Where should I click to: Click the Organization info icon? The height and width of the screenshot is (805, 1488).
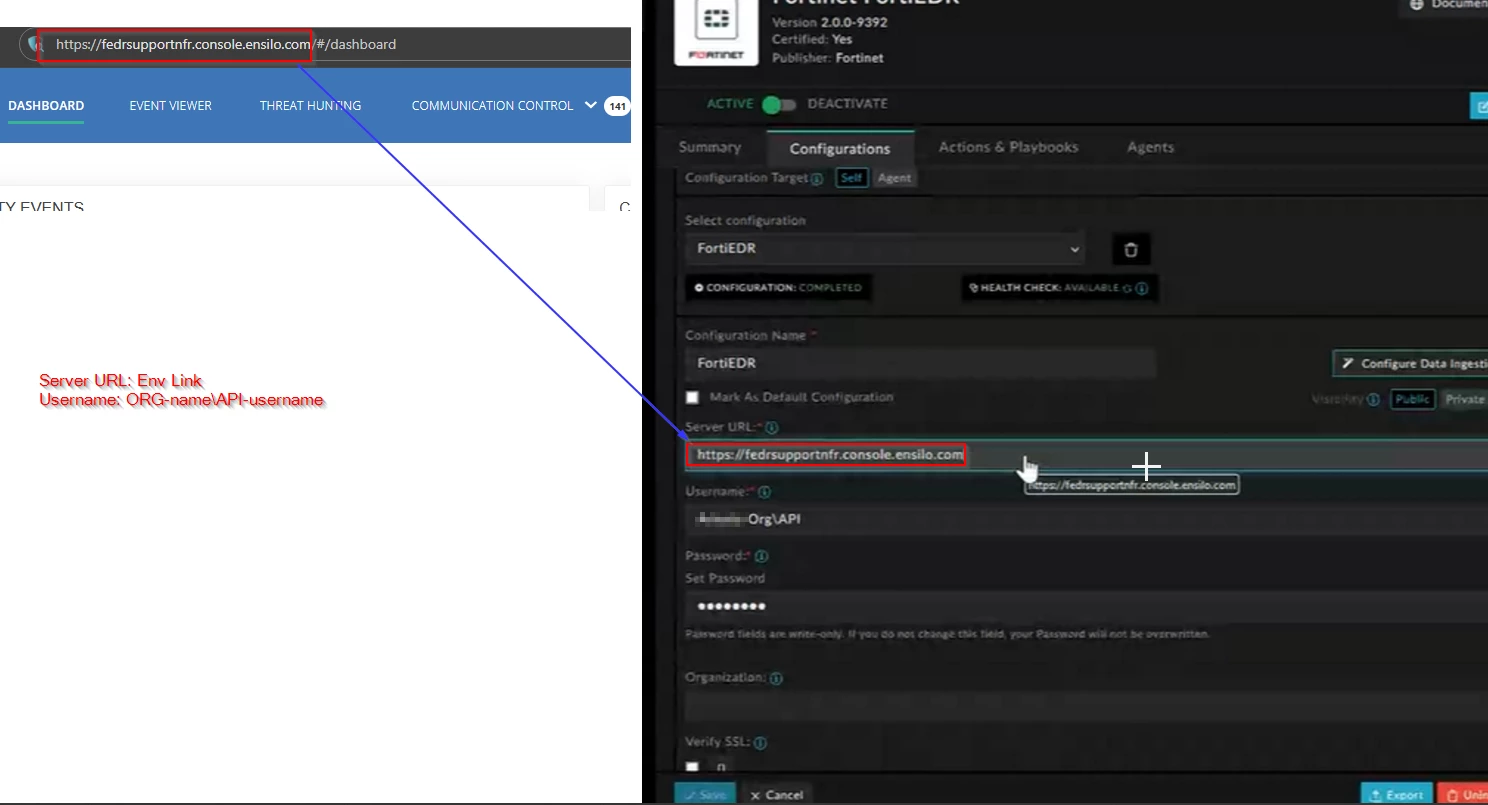tap(776, 678)
